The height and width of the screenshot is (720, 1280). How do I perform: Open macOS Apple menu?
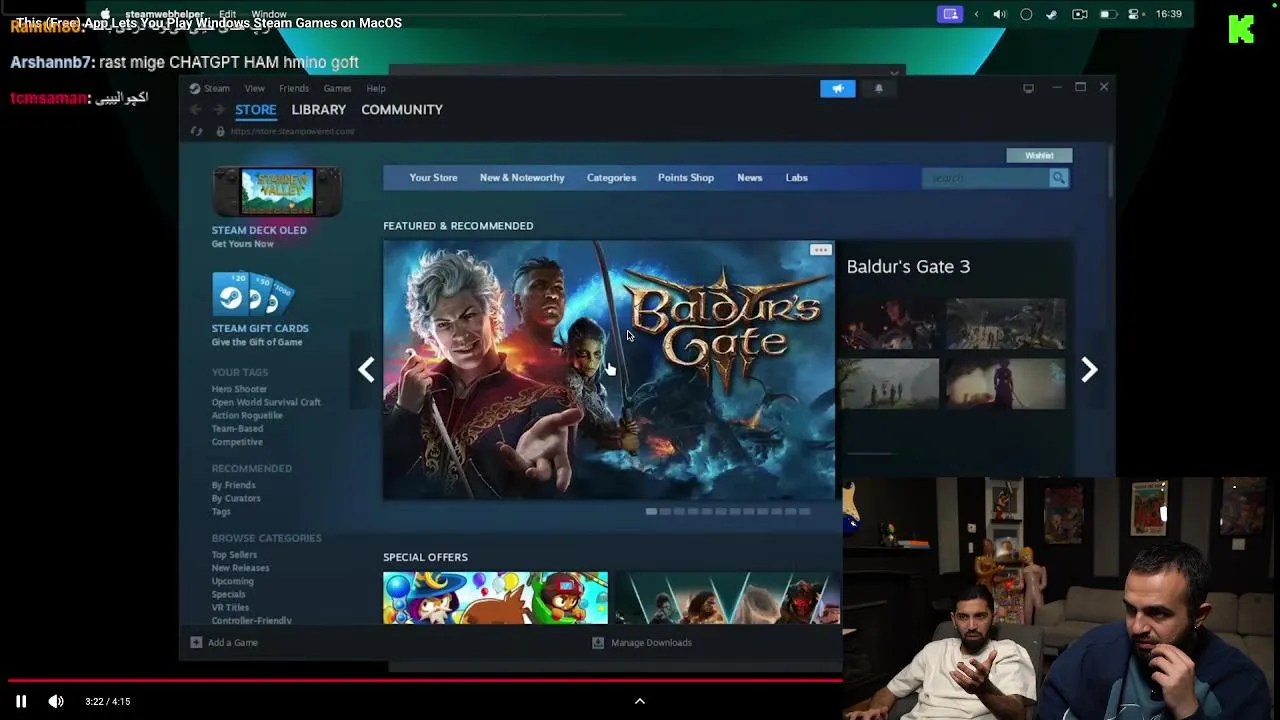[105, 15]
